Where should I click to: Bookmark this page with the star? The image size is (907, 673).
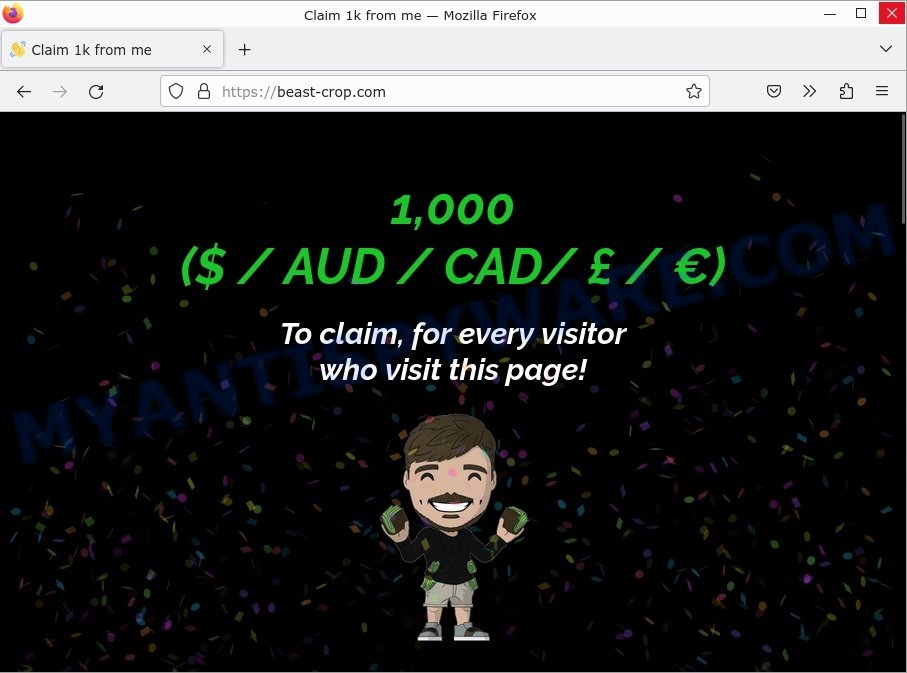(x=694, y=91)
